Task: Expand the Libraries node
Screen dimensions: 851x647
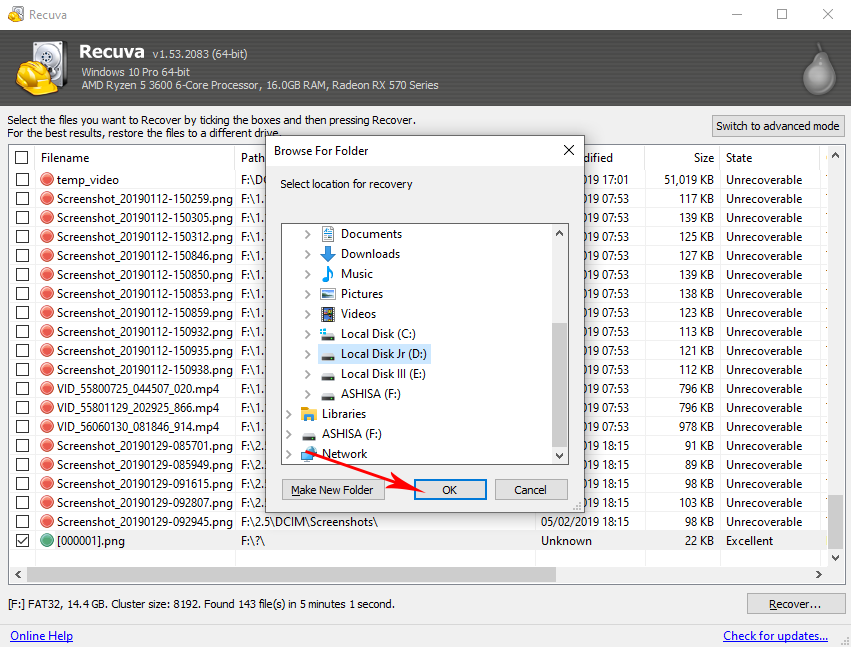Action: pyautogui.click(x=289, y=414)
